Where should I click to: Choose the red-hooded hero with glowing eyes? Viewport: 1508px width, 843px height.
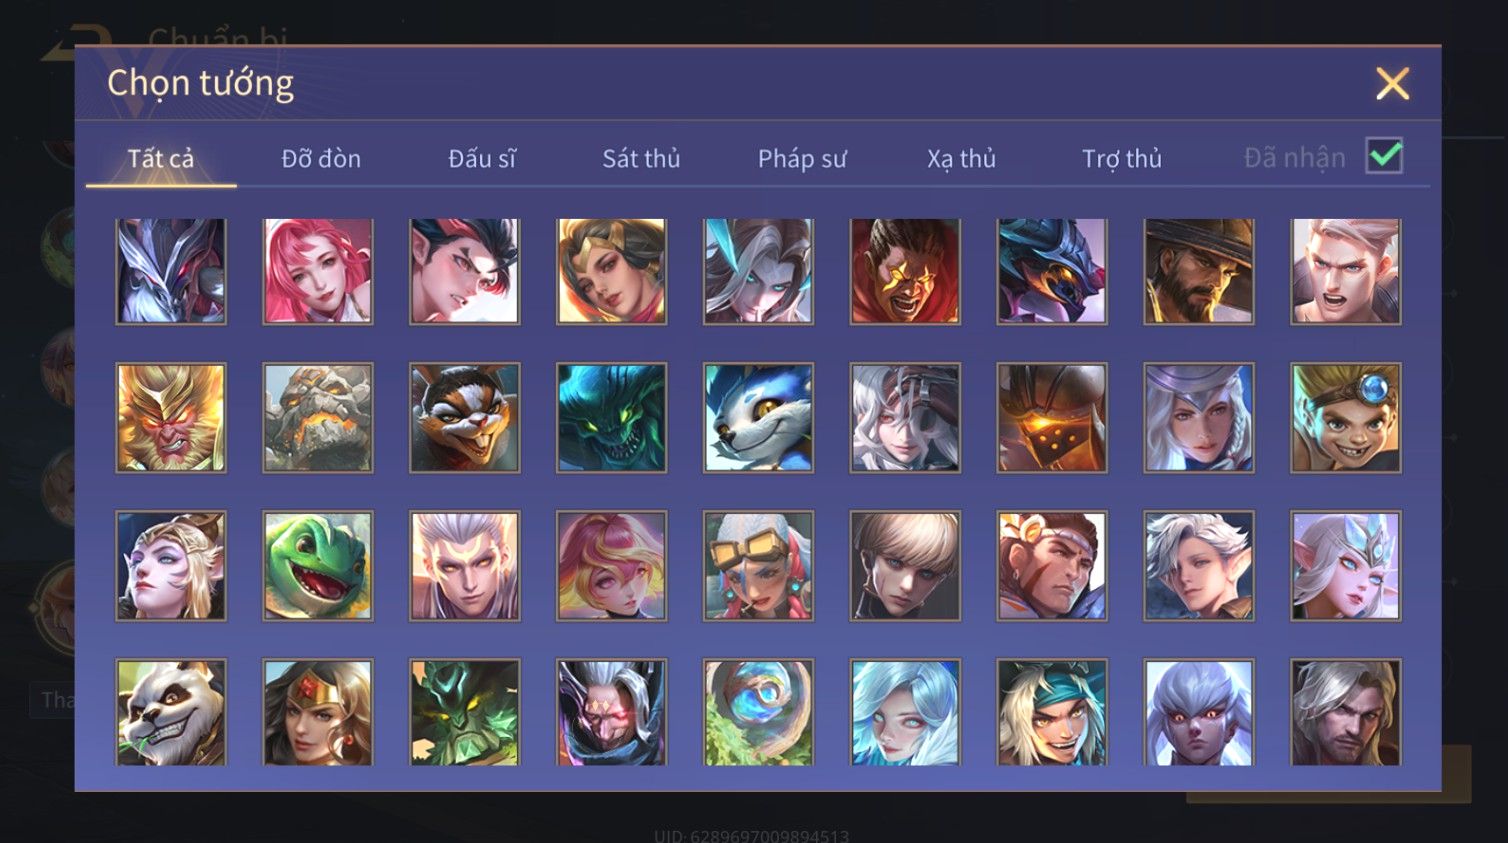point(905,271)
